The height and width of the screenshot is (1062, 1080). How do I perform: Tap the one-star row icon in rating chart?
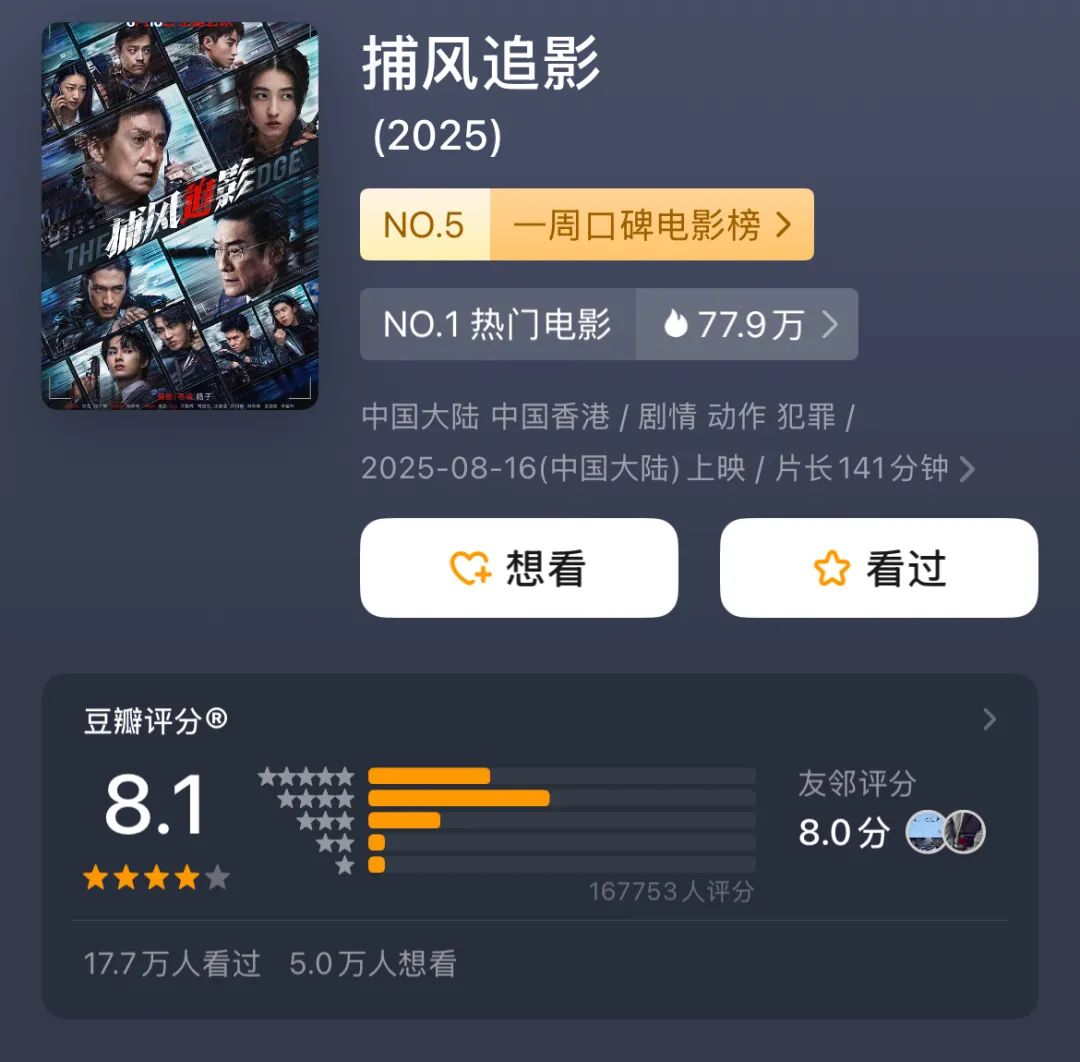[x=345, y=865]
